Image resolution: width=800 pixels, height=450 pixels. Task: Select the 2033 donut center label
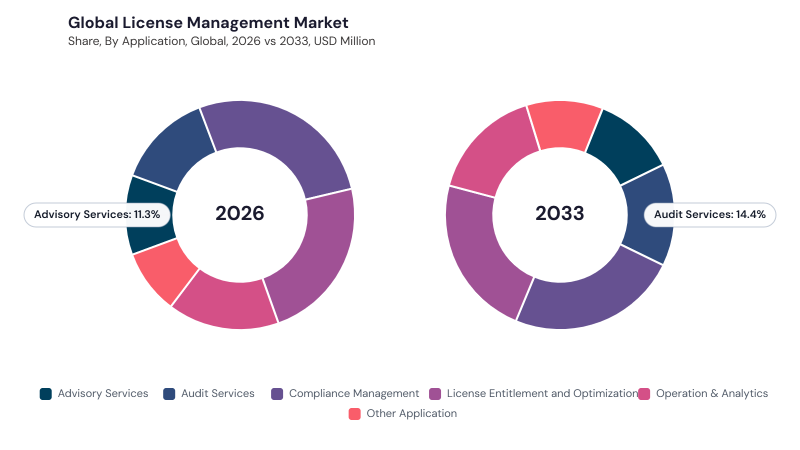click(560, 213)
